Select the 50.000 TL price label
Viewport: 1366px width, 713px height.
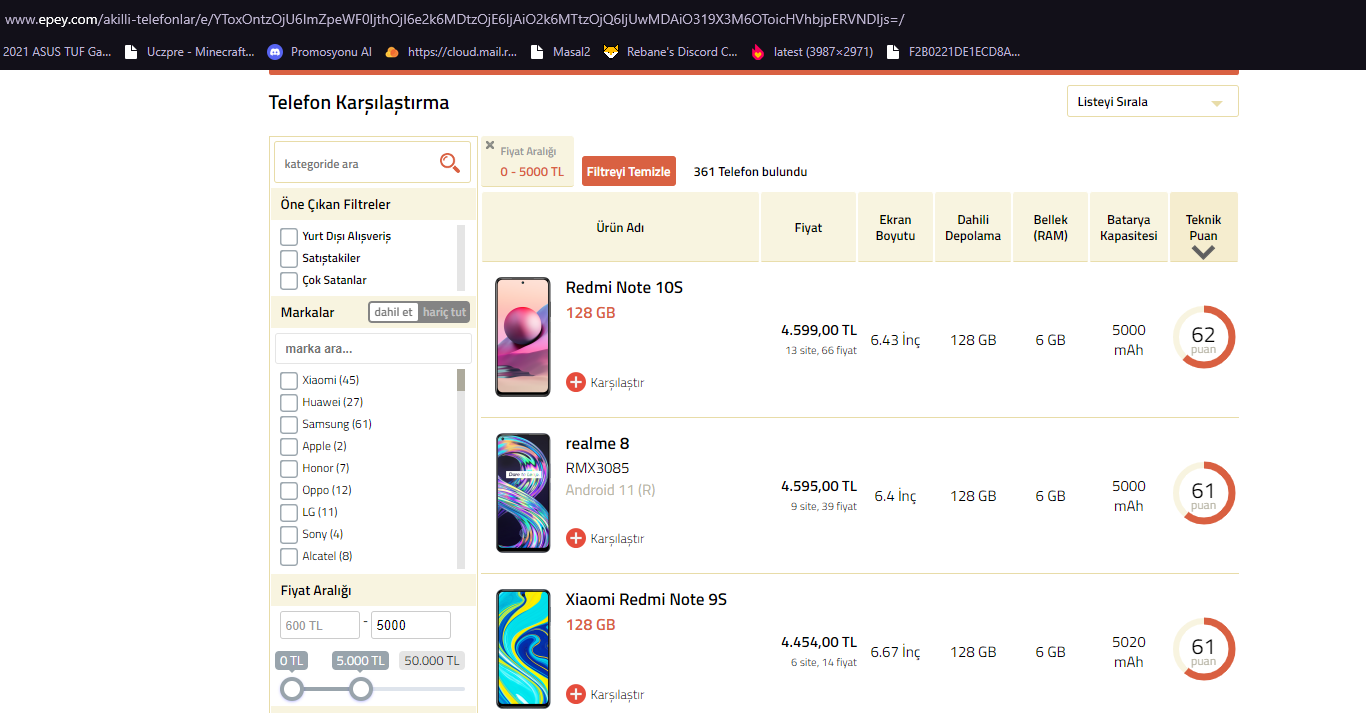tap(432, 661)
